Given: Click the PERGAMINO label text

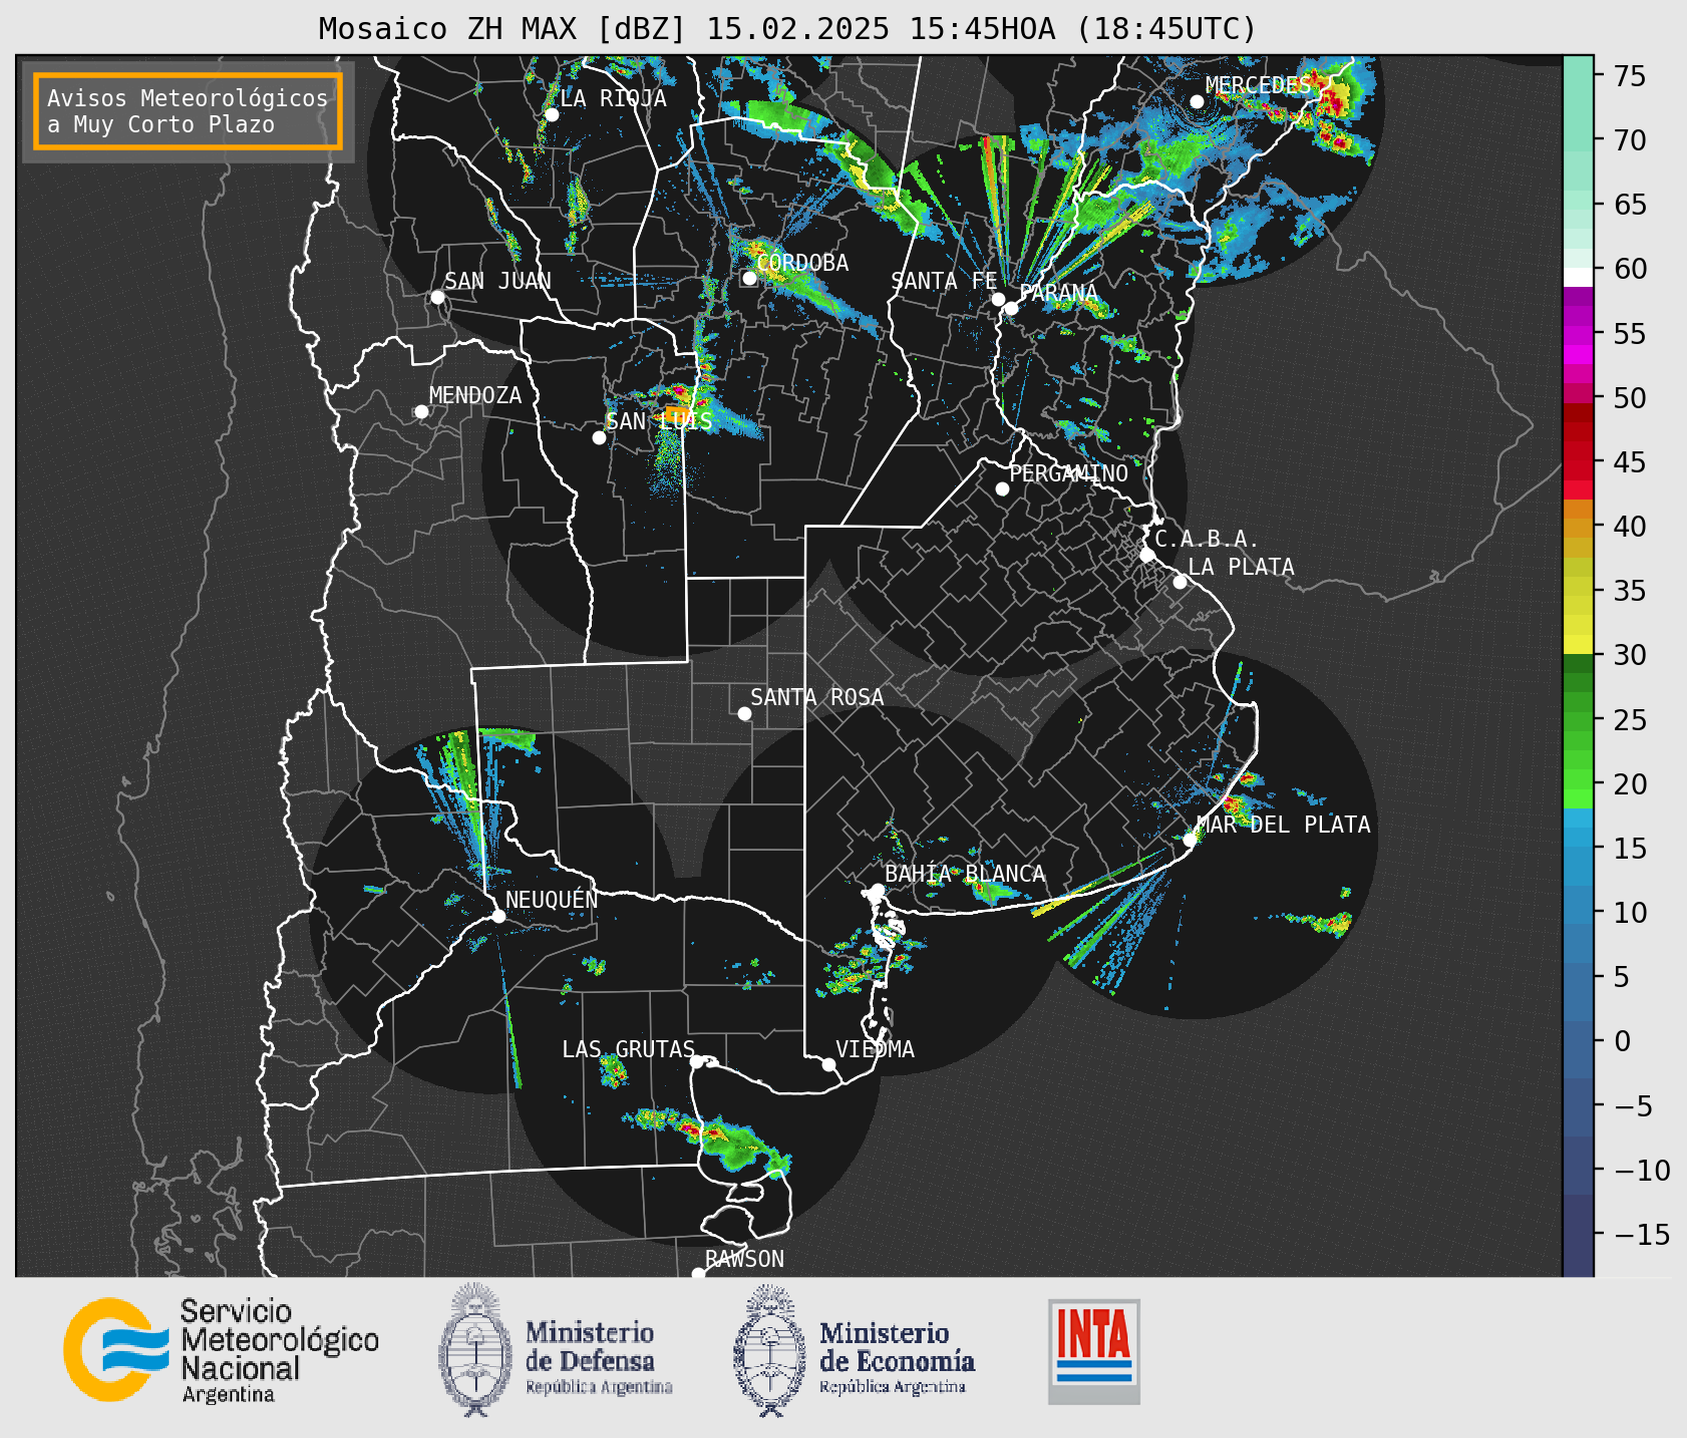Looking at the screenshot, I should [1069, 473].
